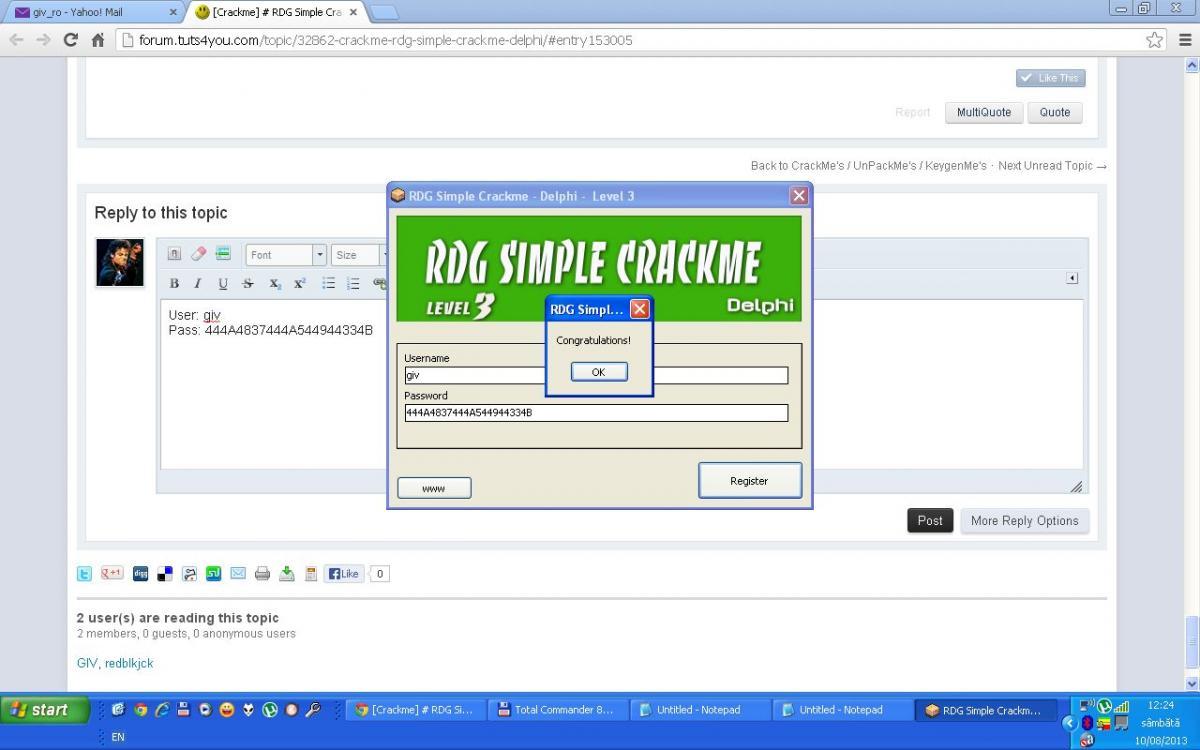Toggle subscript formatting in reply editor
1200x750 pixels.
click(275, 284)
